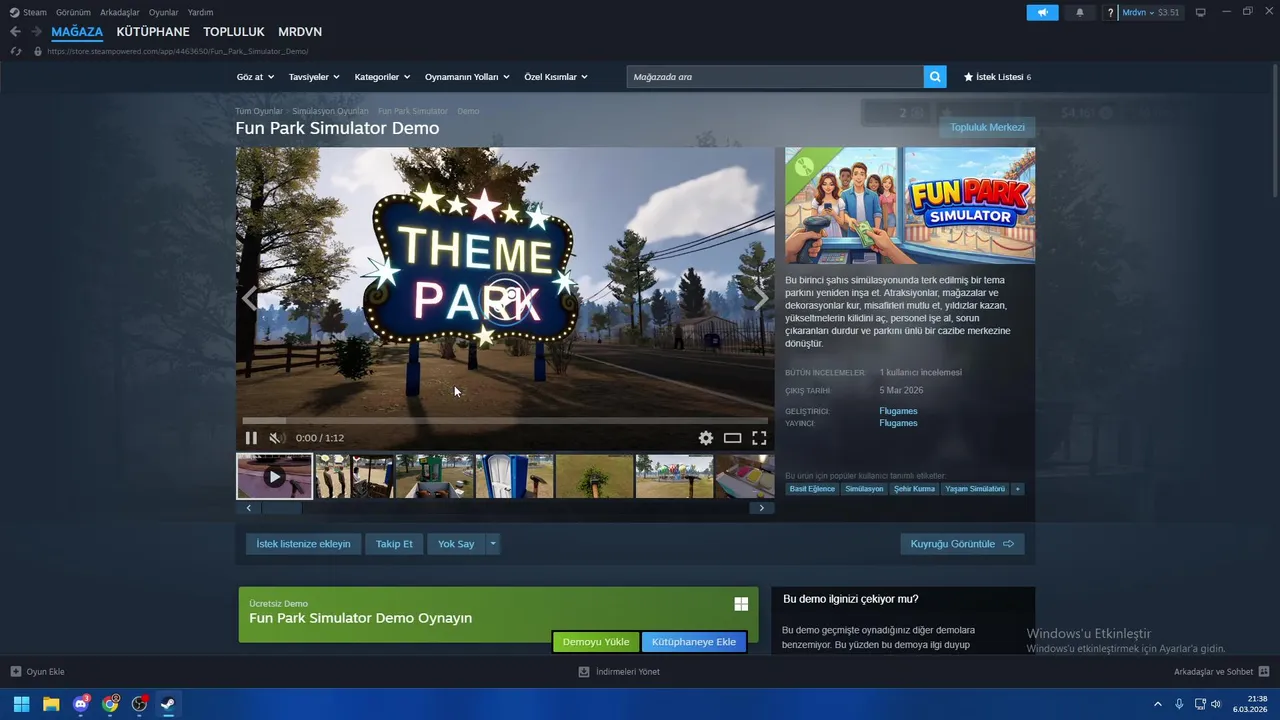Click Tüm Oyunlar breadcrumb

coord(259,111)
